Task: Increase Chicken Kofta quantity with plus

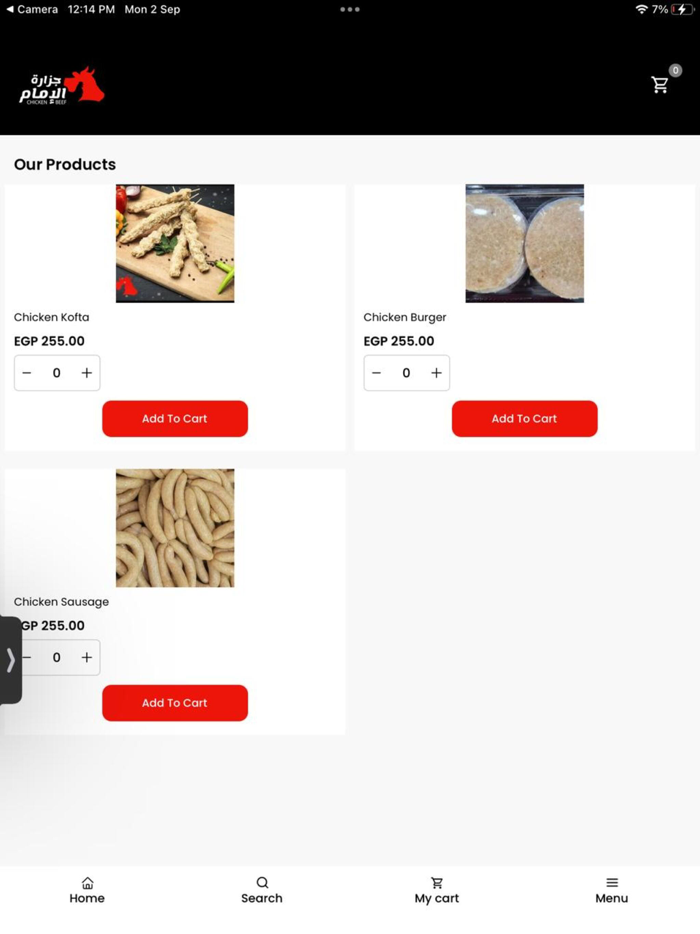Action: point(87,373)
